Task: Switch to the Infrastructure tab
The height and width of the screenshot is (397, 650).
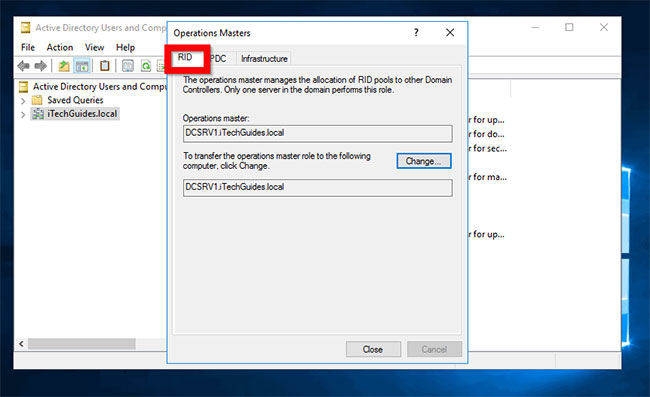Action: (x=264, y=58)
